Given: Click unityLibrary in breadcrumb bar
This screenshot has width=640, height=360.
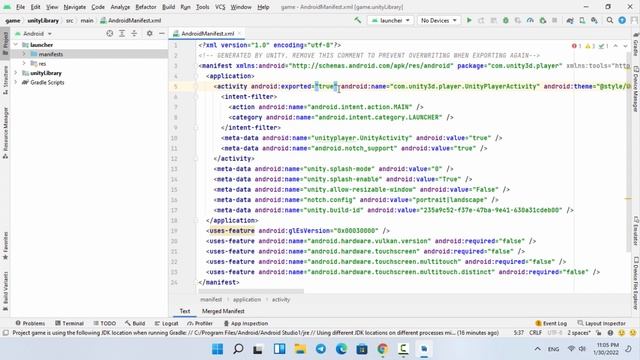Looking at the screenshot, I should coord(43,20).
